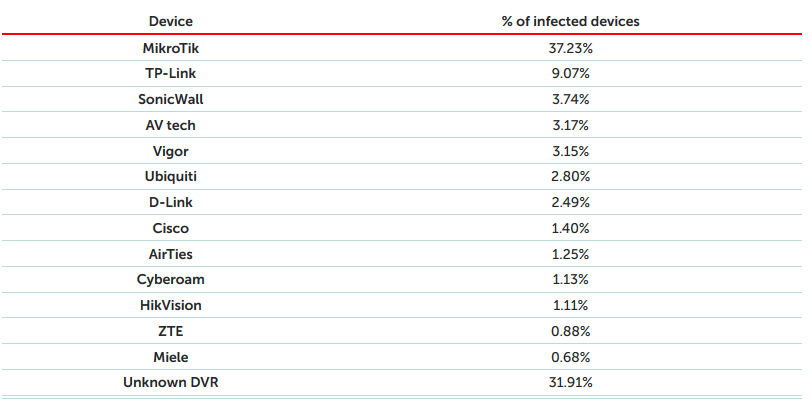Select the SonicWall device name
Viewport: 812px width, 403px height.
coord(171,99)
